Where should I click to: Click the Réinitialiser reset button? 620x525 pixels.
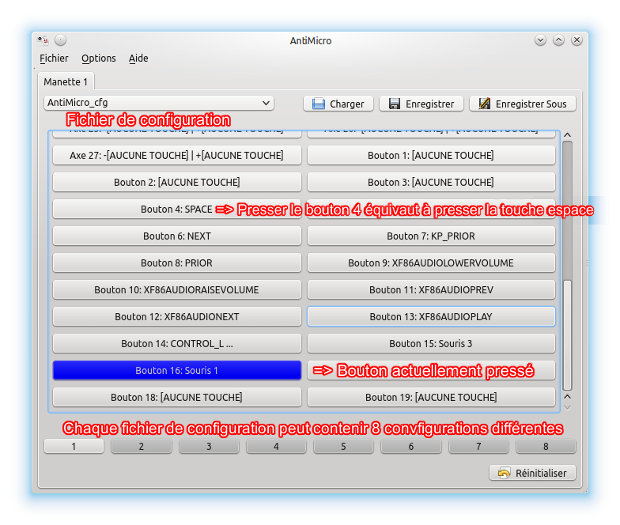point(533,473)
